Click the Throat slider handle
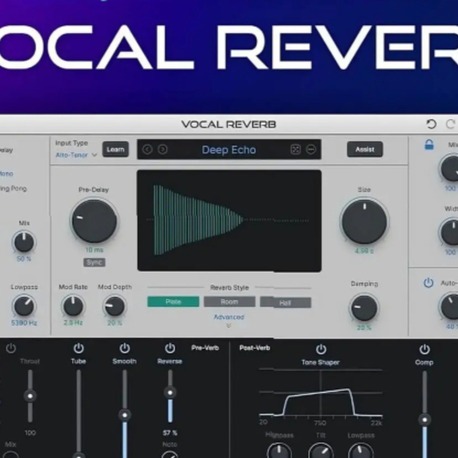This screenshot has height=458, width=458. (30, 396)
